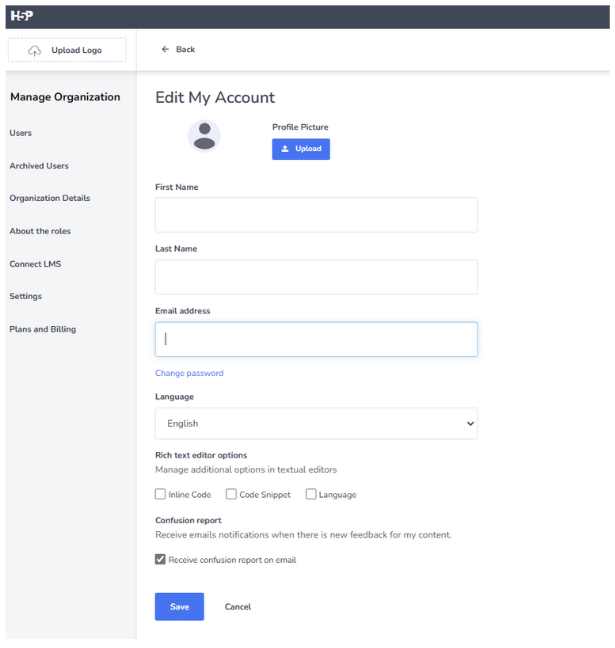Focus the First Name input field

coord(316,215)
